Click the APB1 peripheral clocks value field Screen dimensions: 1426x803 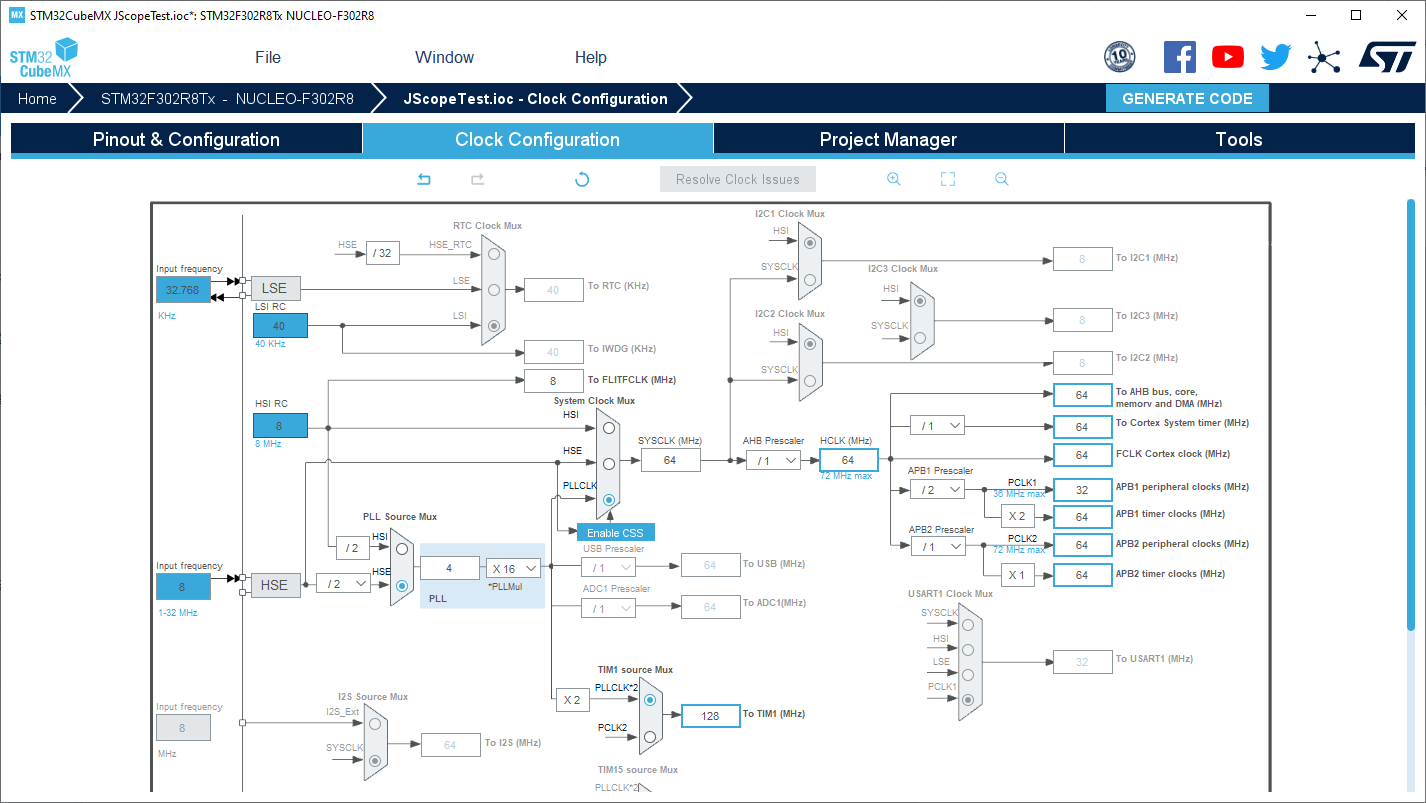pyautogui.click(x=1082, y=490)
